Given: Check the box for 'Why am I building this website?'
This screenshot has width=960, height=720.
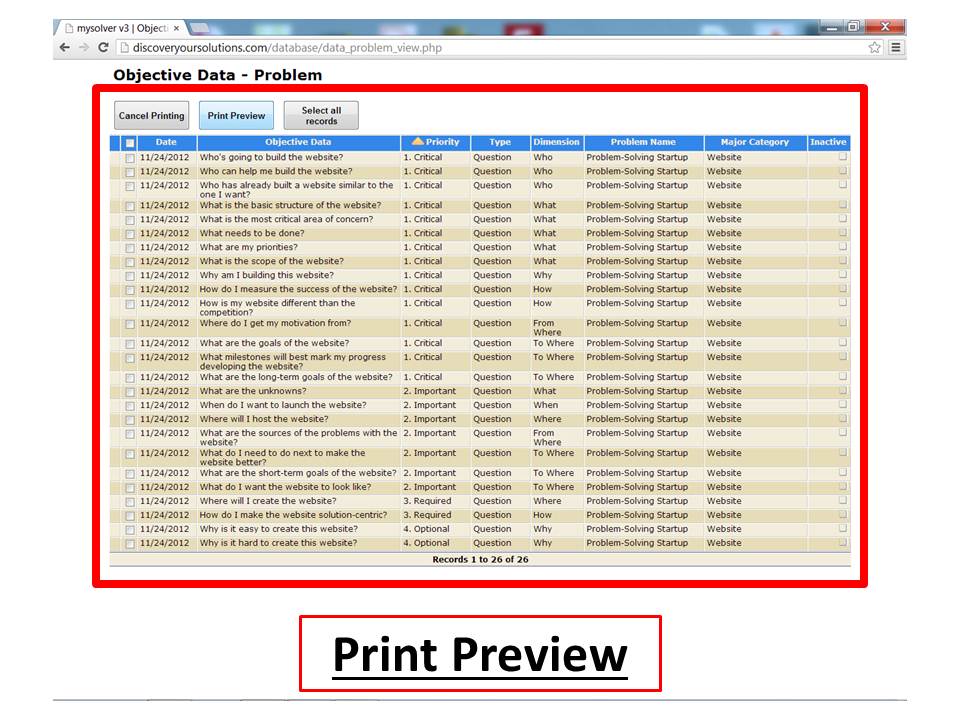Looking at the screenshot, I should (x=130, y=275).
